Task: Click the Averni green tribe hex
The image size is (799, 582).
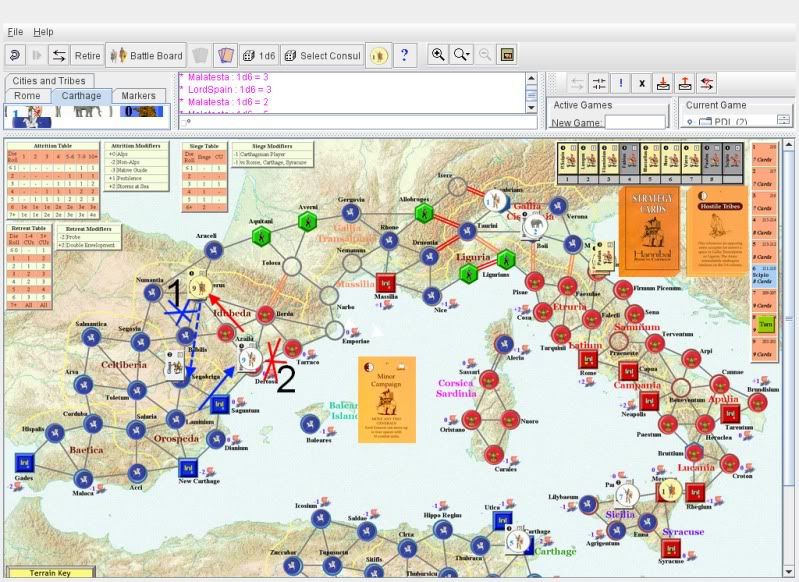Action: 307,221
